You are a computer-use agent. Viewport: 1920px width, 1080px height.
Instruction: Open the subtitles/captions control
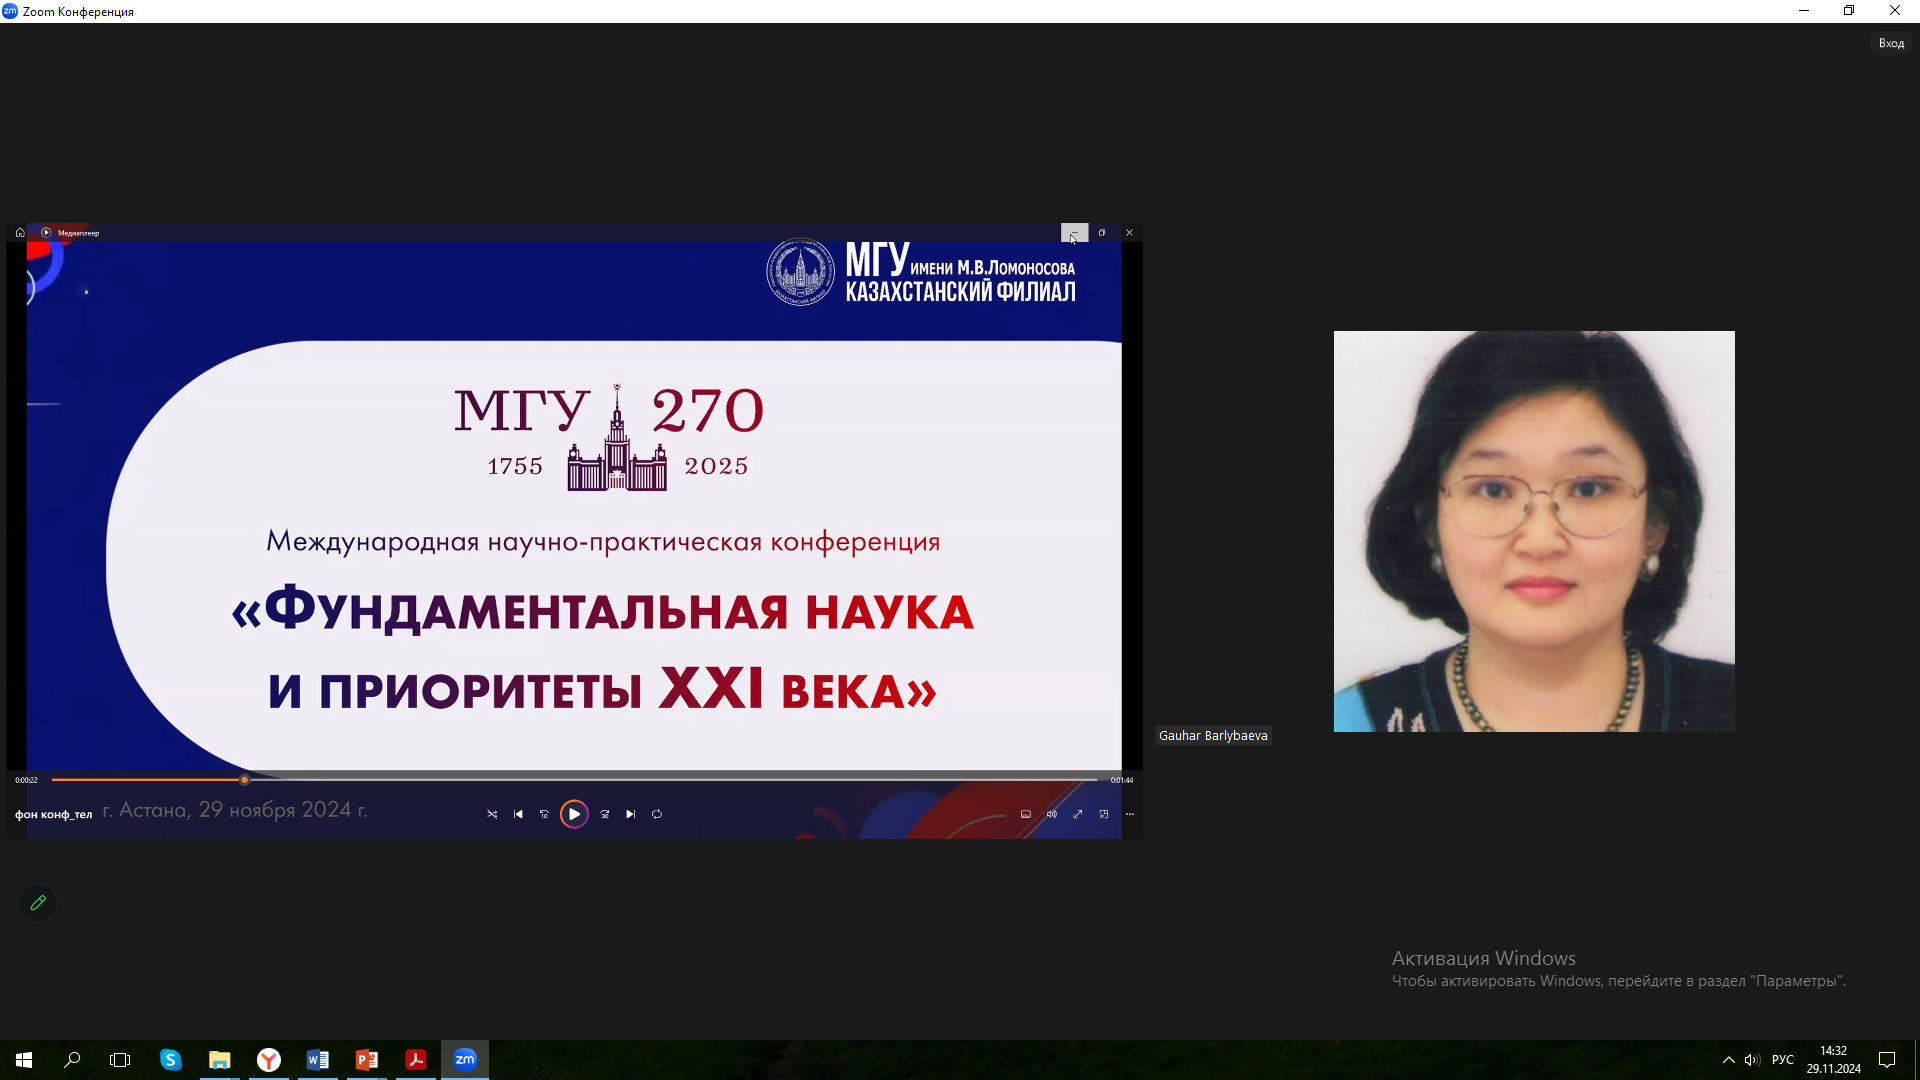1025,814
